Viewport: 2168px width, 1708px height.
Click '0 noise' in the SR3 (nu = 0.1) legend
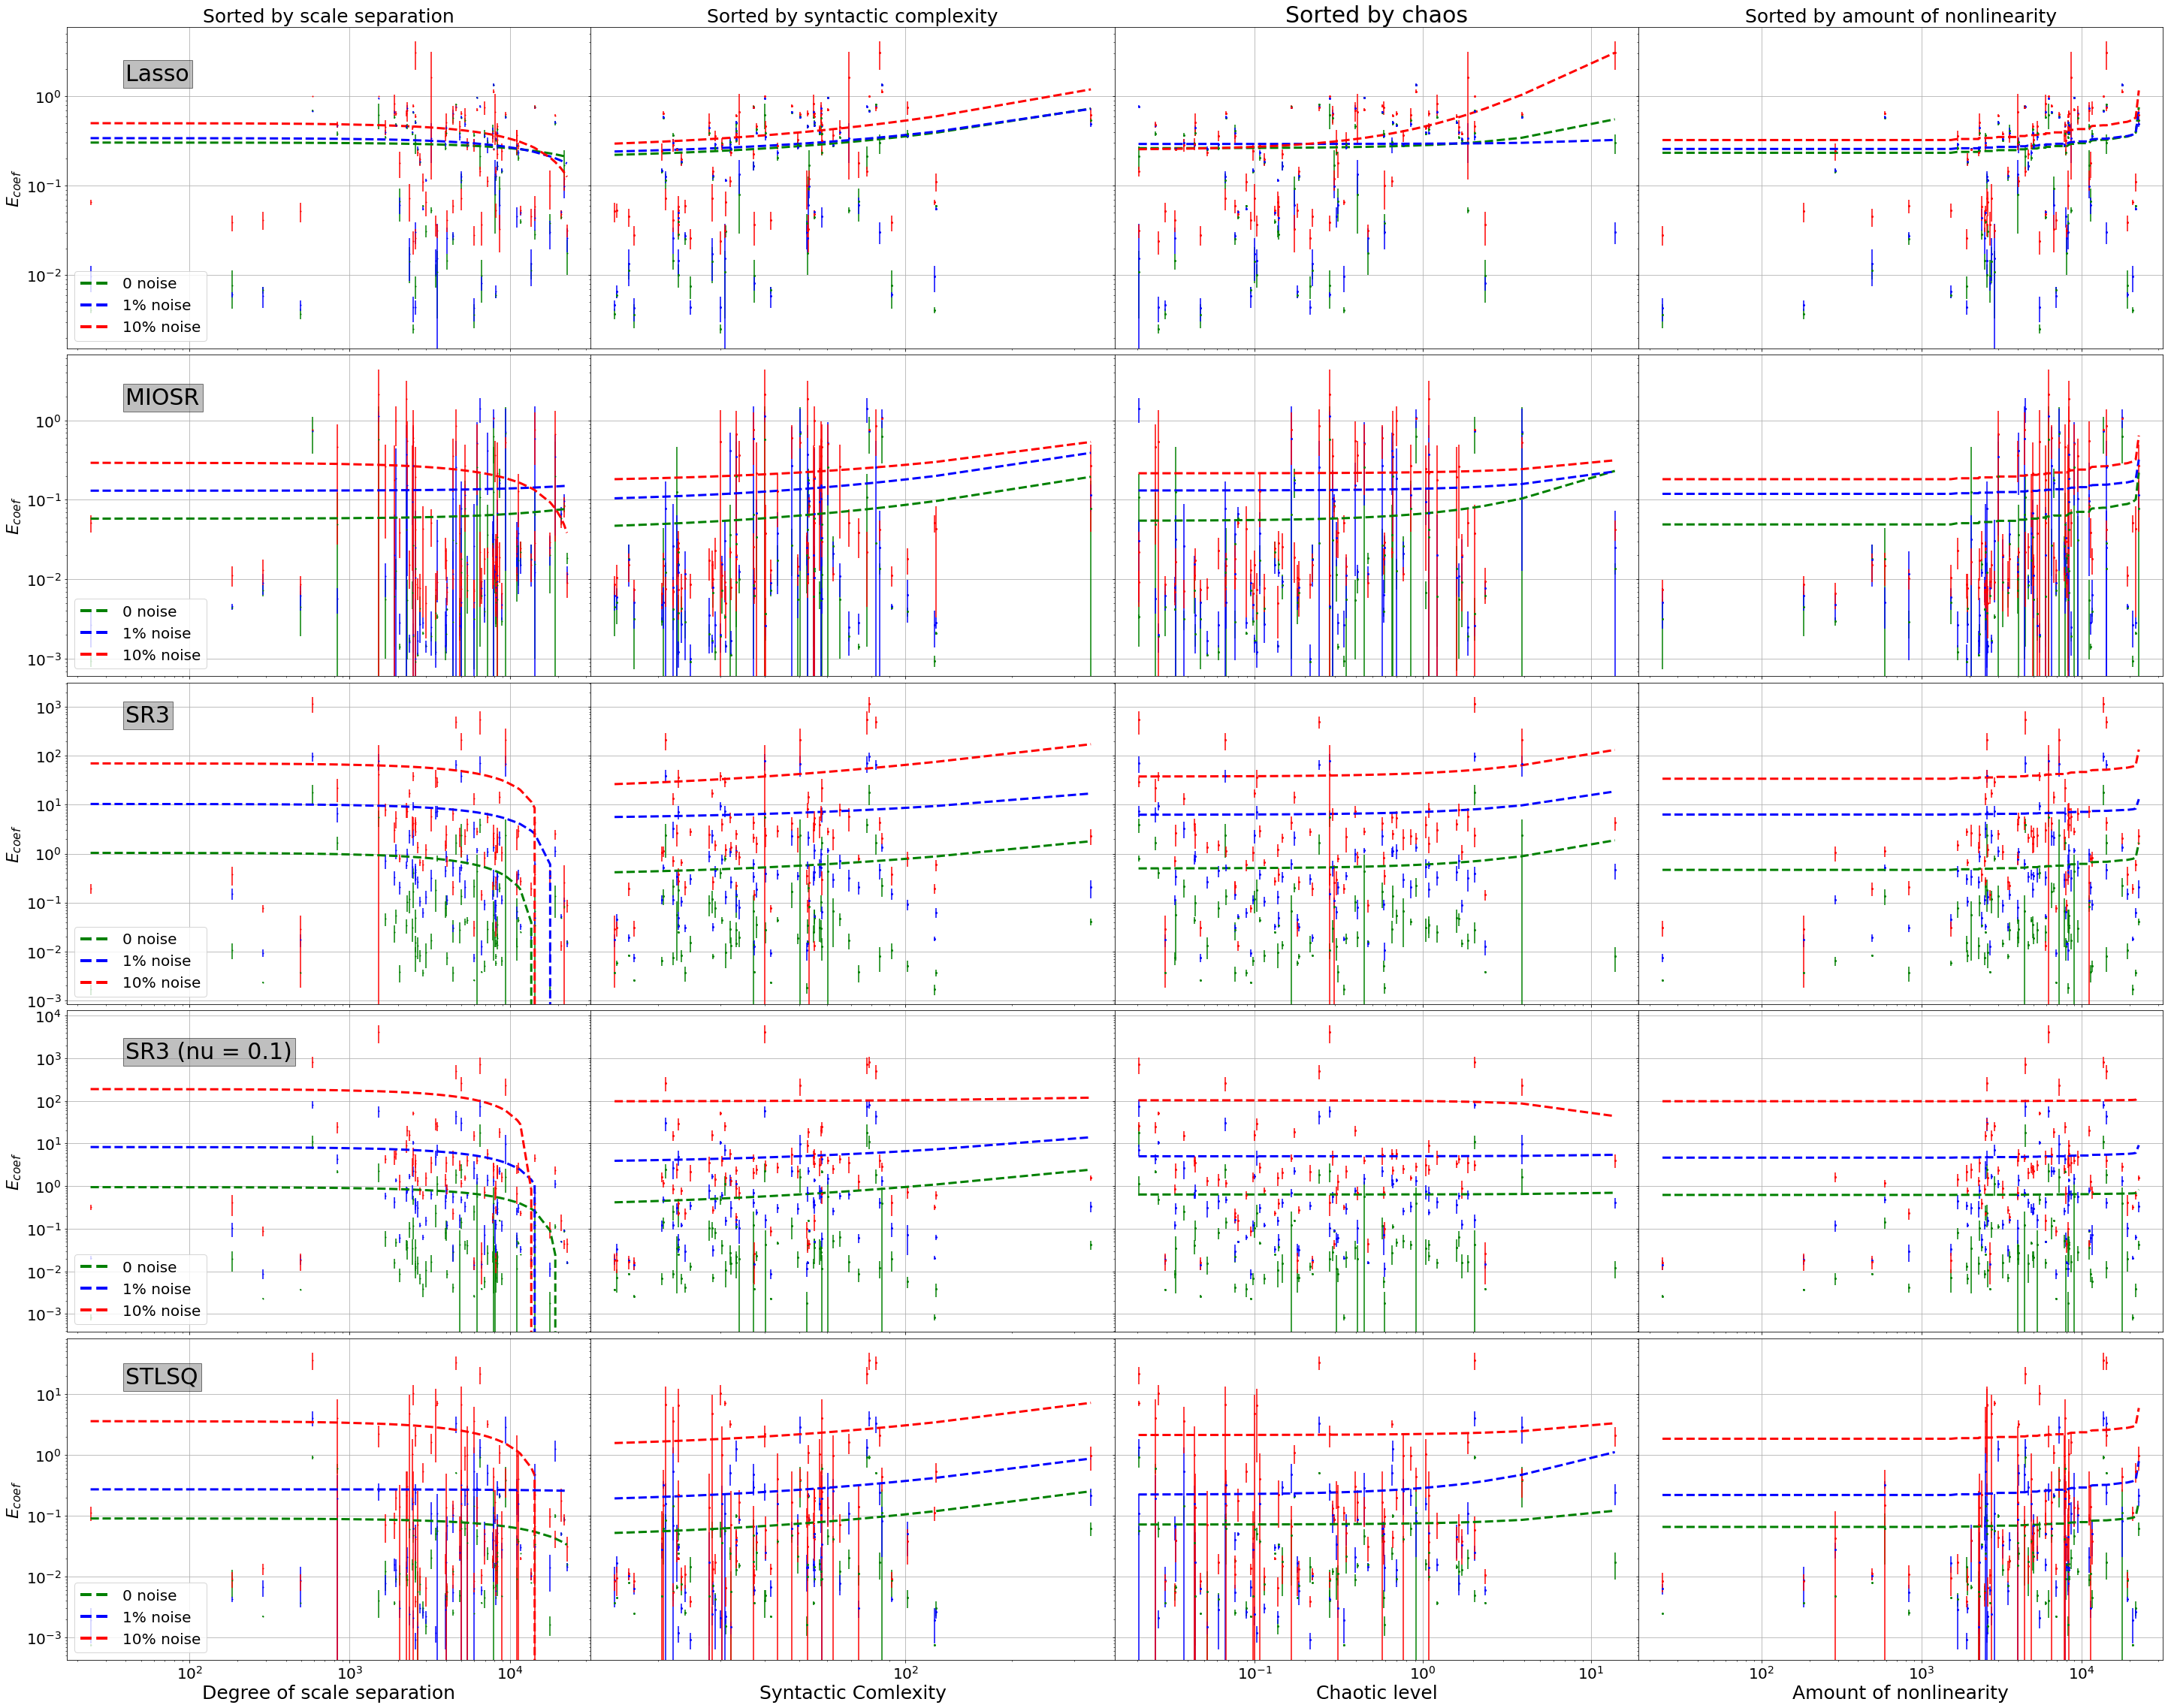pyautogui.click(x=149, y=1267)
